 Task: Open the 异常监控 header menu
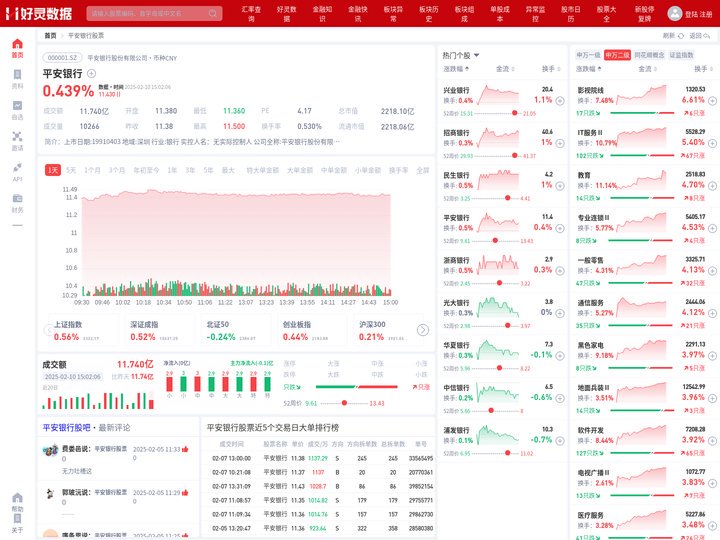535,14
